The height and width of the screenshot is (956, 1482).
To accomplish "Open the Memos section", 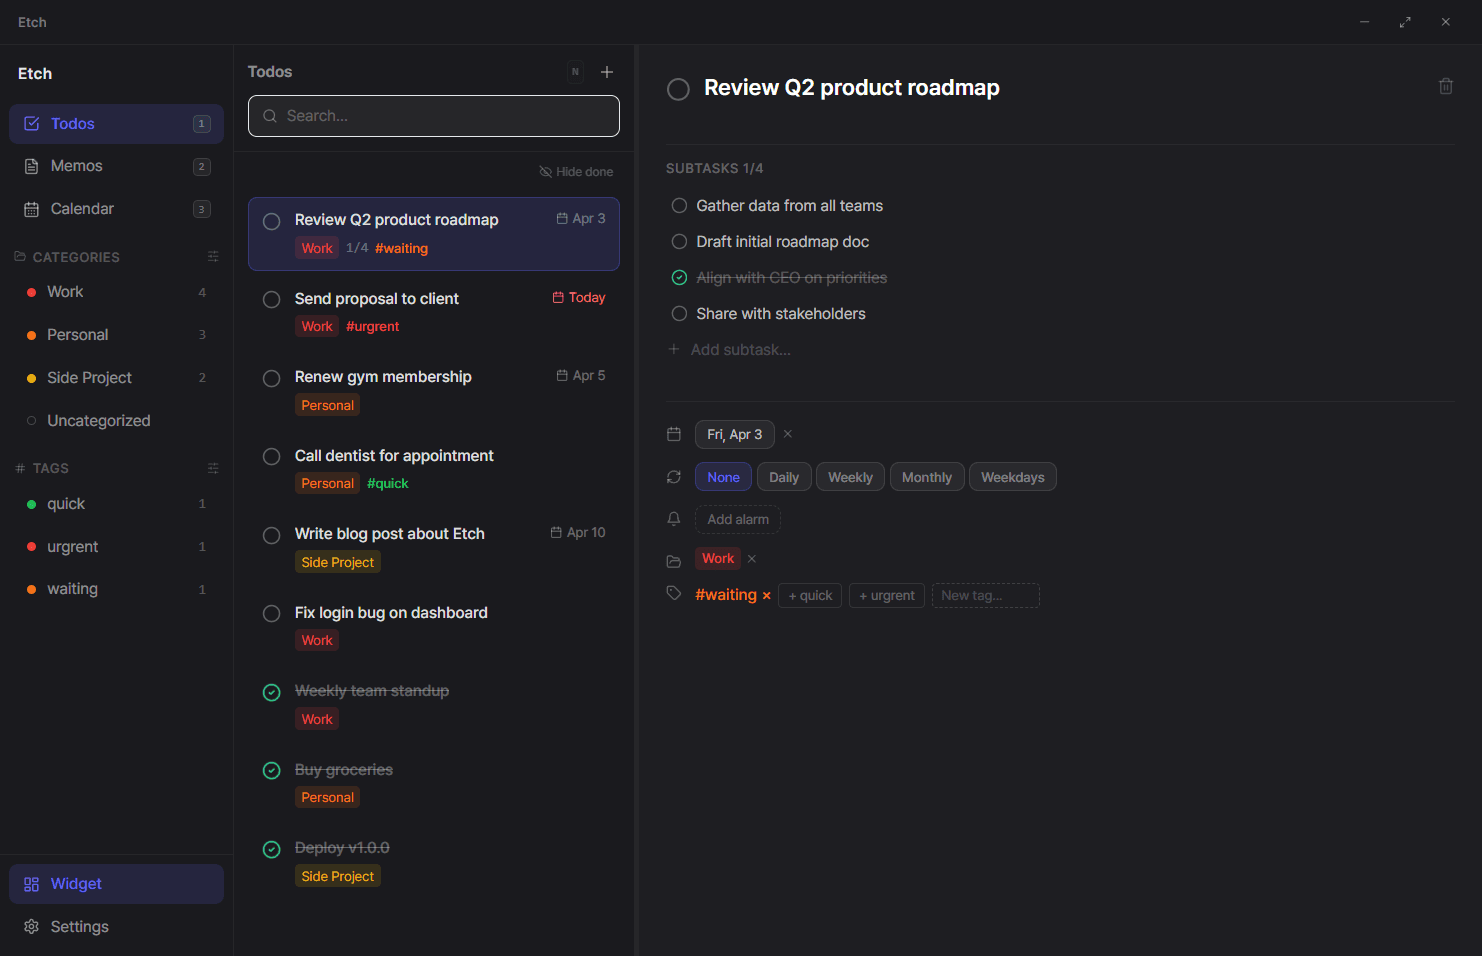I will click(77, 166).
